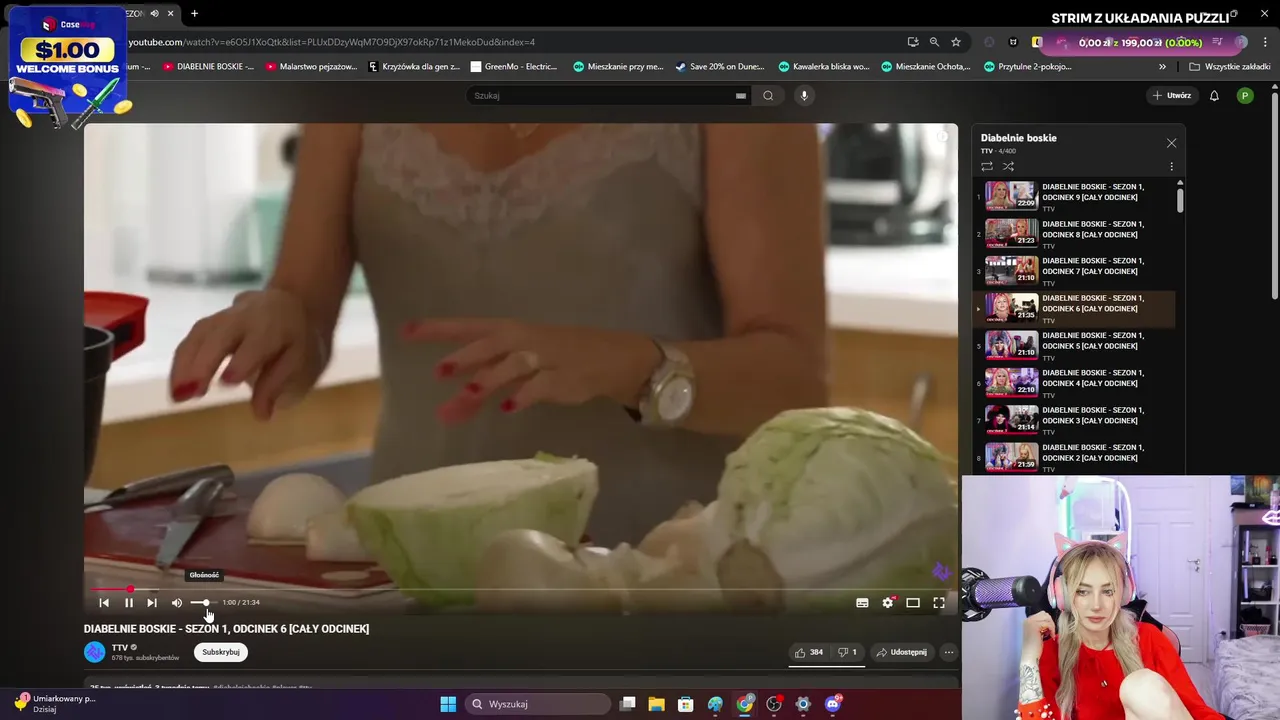Open the Chrome three-dot menu
Image resolution: width=1280 pixels, height=720 pixels.
pyautogui.click(x=1265, y=42)
